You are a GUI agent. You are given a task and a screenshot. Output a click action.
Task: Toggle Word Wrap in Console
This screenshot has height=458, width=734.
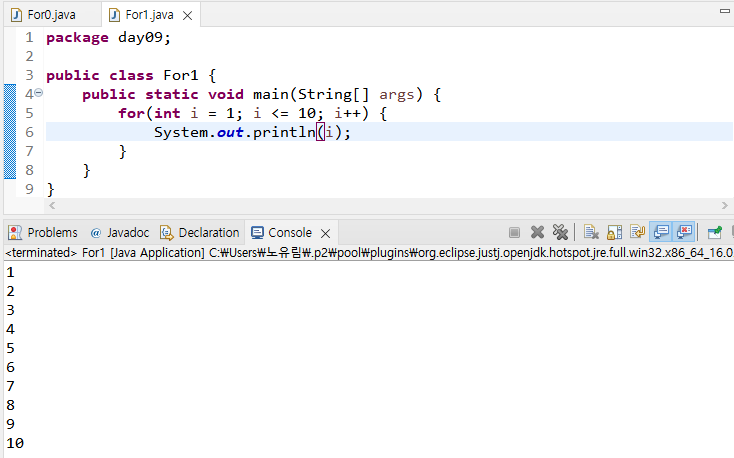pos(637,232)
